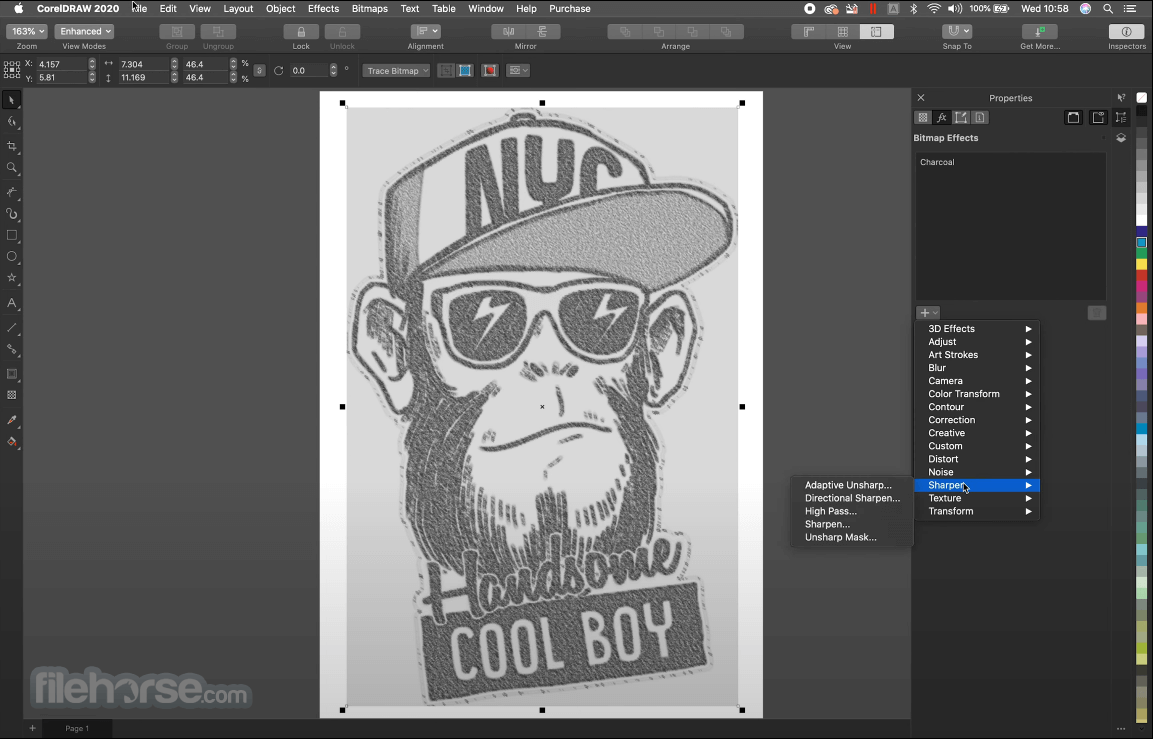The image size is (1153, 739).
Task: Click the no-fill swatch atop the palette
Action: pos(1141,98)
